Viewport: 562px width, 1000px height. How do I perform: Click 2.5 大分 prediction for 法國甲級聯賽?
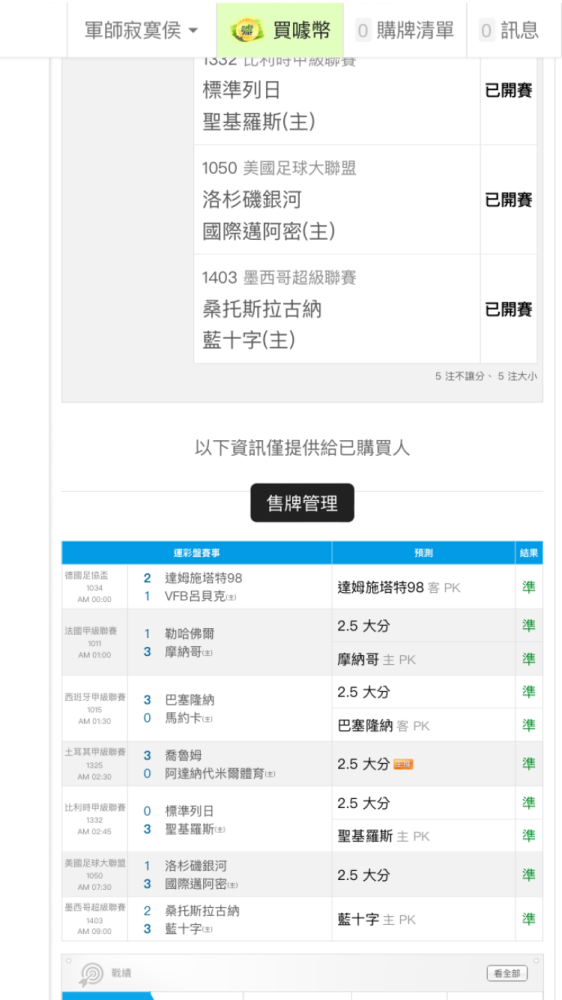pos(363,626)
